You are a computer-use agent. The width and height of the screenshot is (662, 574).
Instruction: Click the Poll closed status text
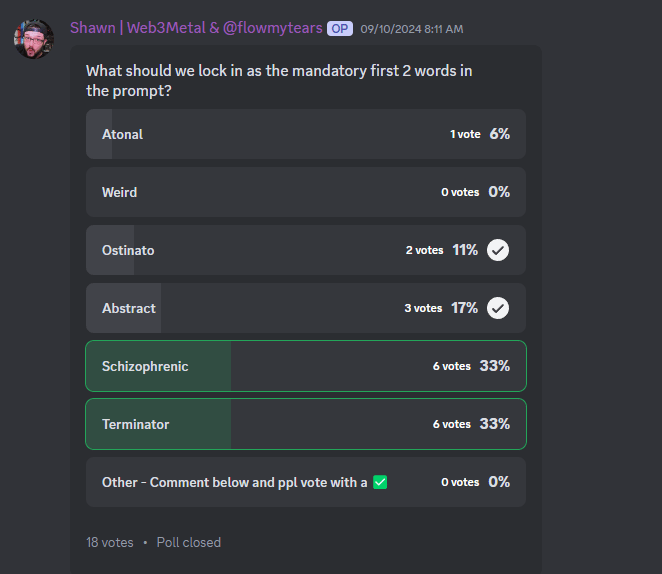[189, 542]
